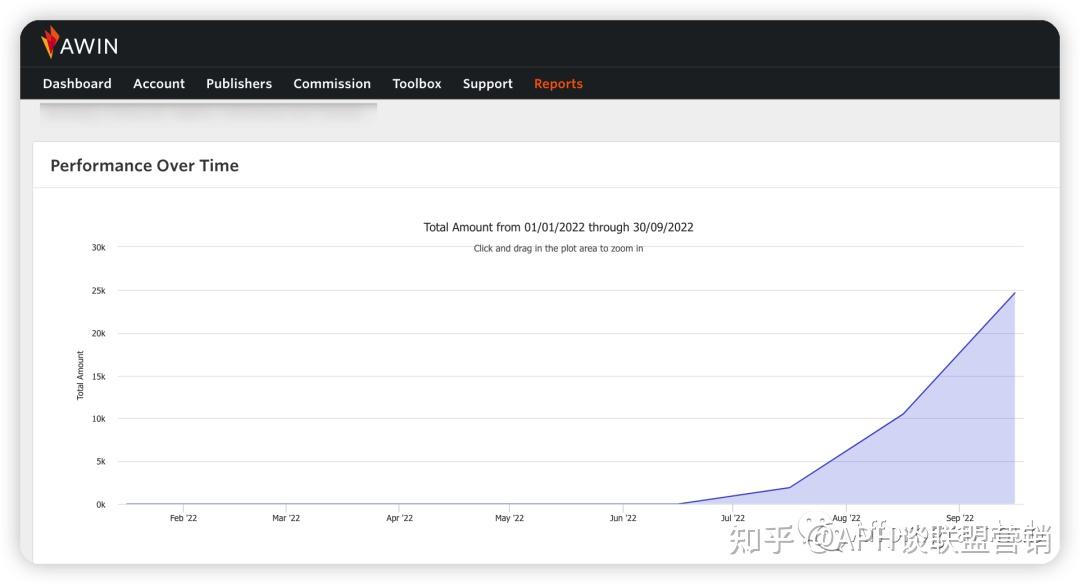Click the vertical Total Amount axis title

tap(81, 375)
